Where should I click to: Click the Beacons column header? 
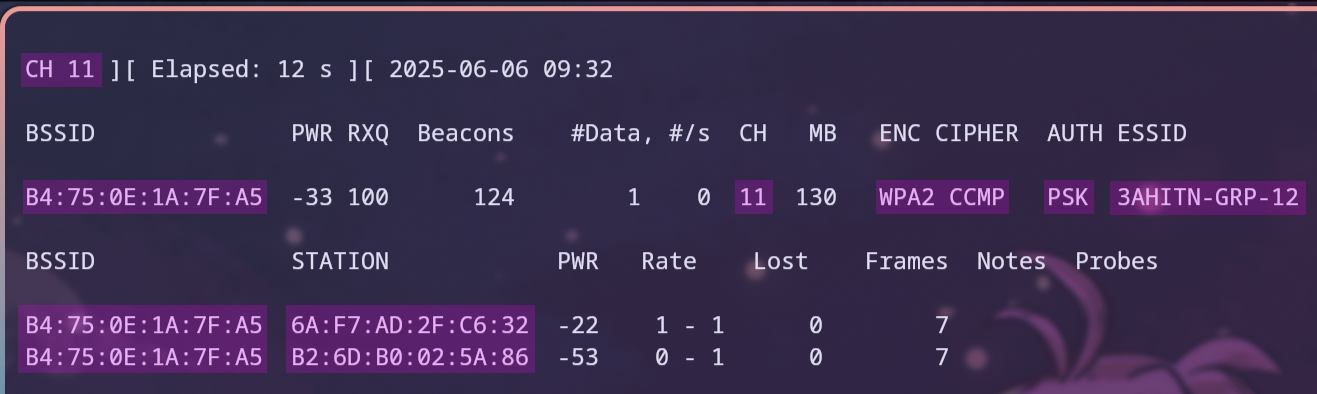466,134
